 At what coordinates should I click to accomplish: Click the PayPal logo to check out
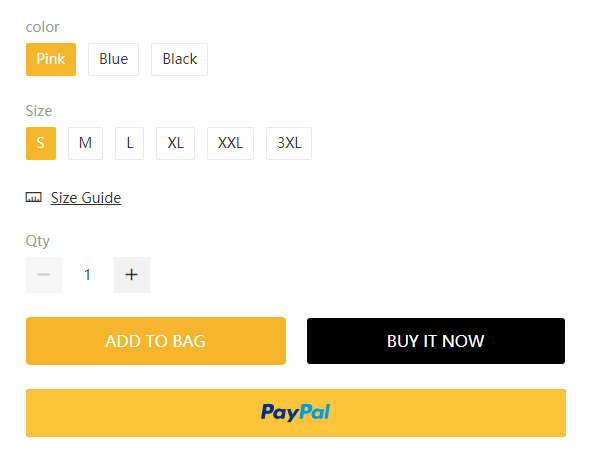coord(295,412)
